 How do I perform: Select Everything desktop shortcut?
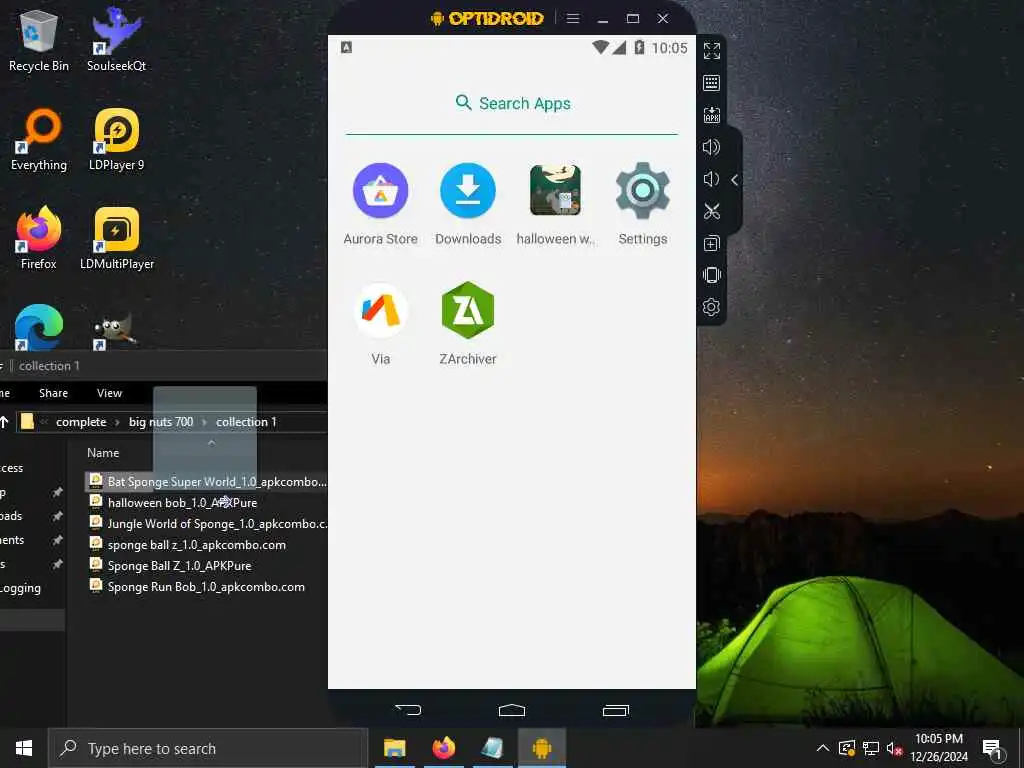[39, 140]
